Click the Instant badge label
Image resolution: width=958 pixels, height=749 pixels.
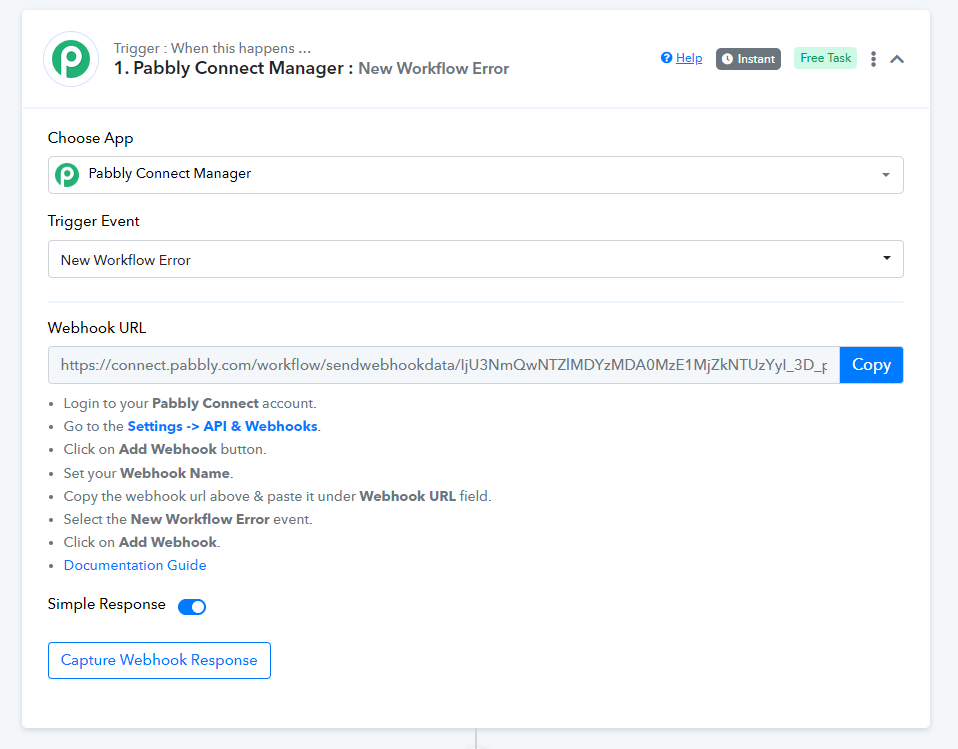(756, 59)
